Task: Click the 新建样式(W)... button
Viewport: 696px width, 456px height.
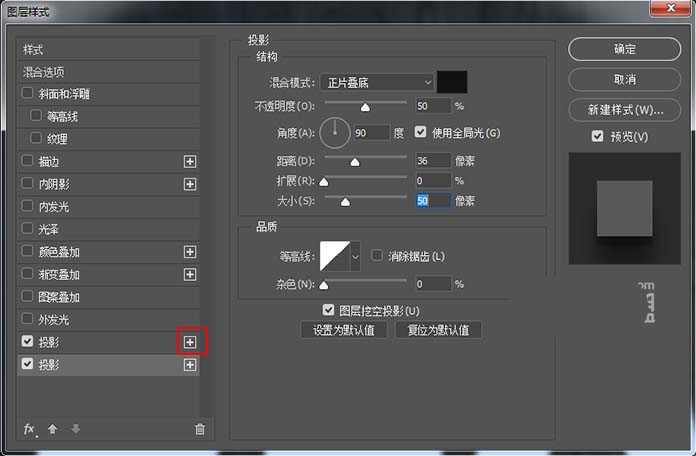Action: (x=625, y=110)
